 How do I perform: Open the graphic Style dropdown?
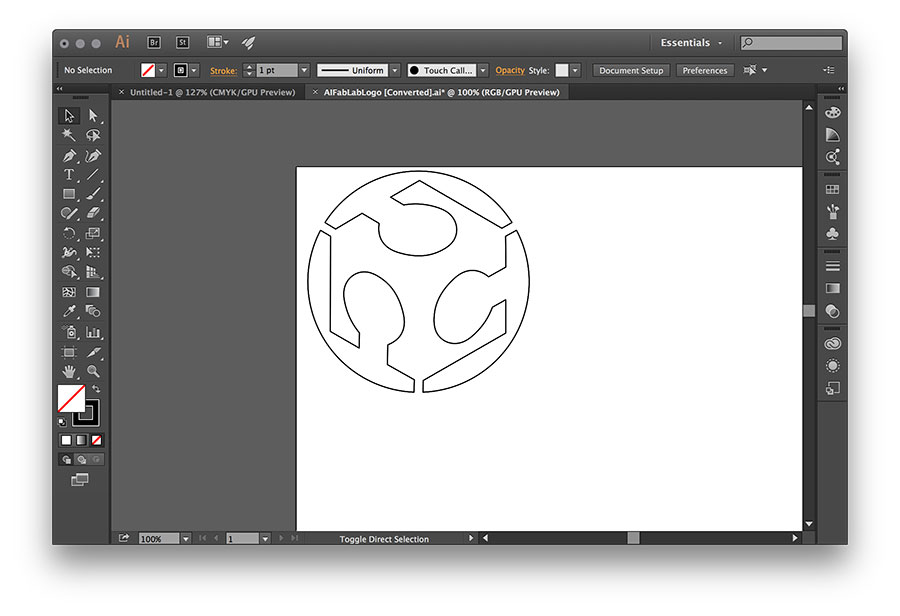coord(575,70)
